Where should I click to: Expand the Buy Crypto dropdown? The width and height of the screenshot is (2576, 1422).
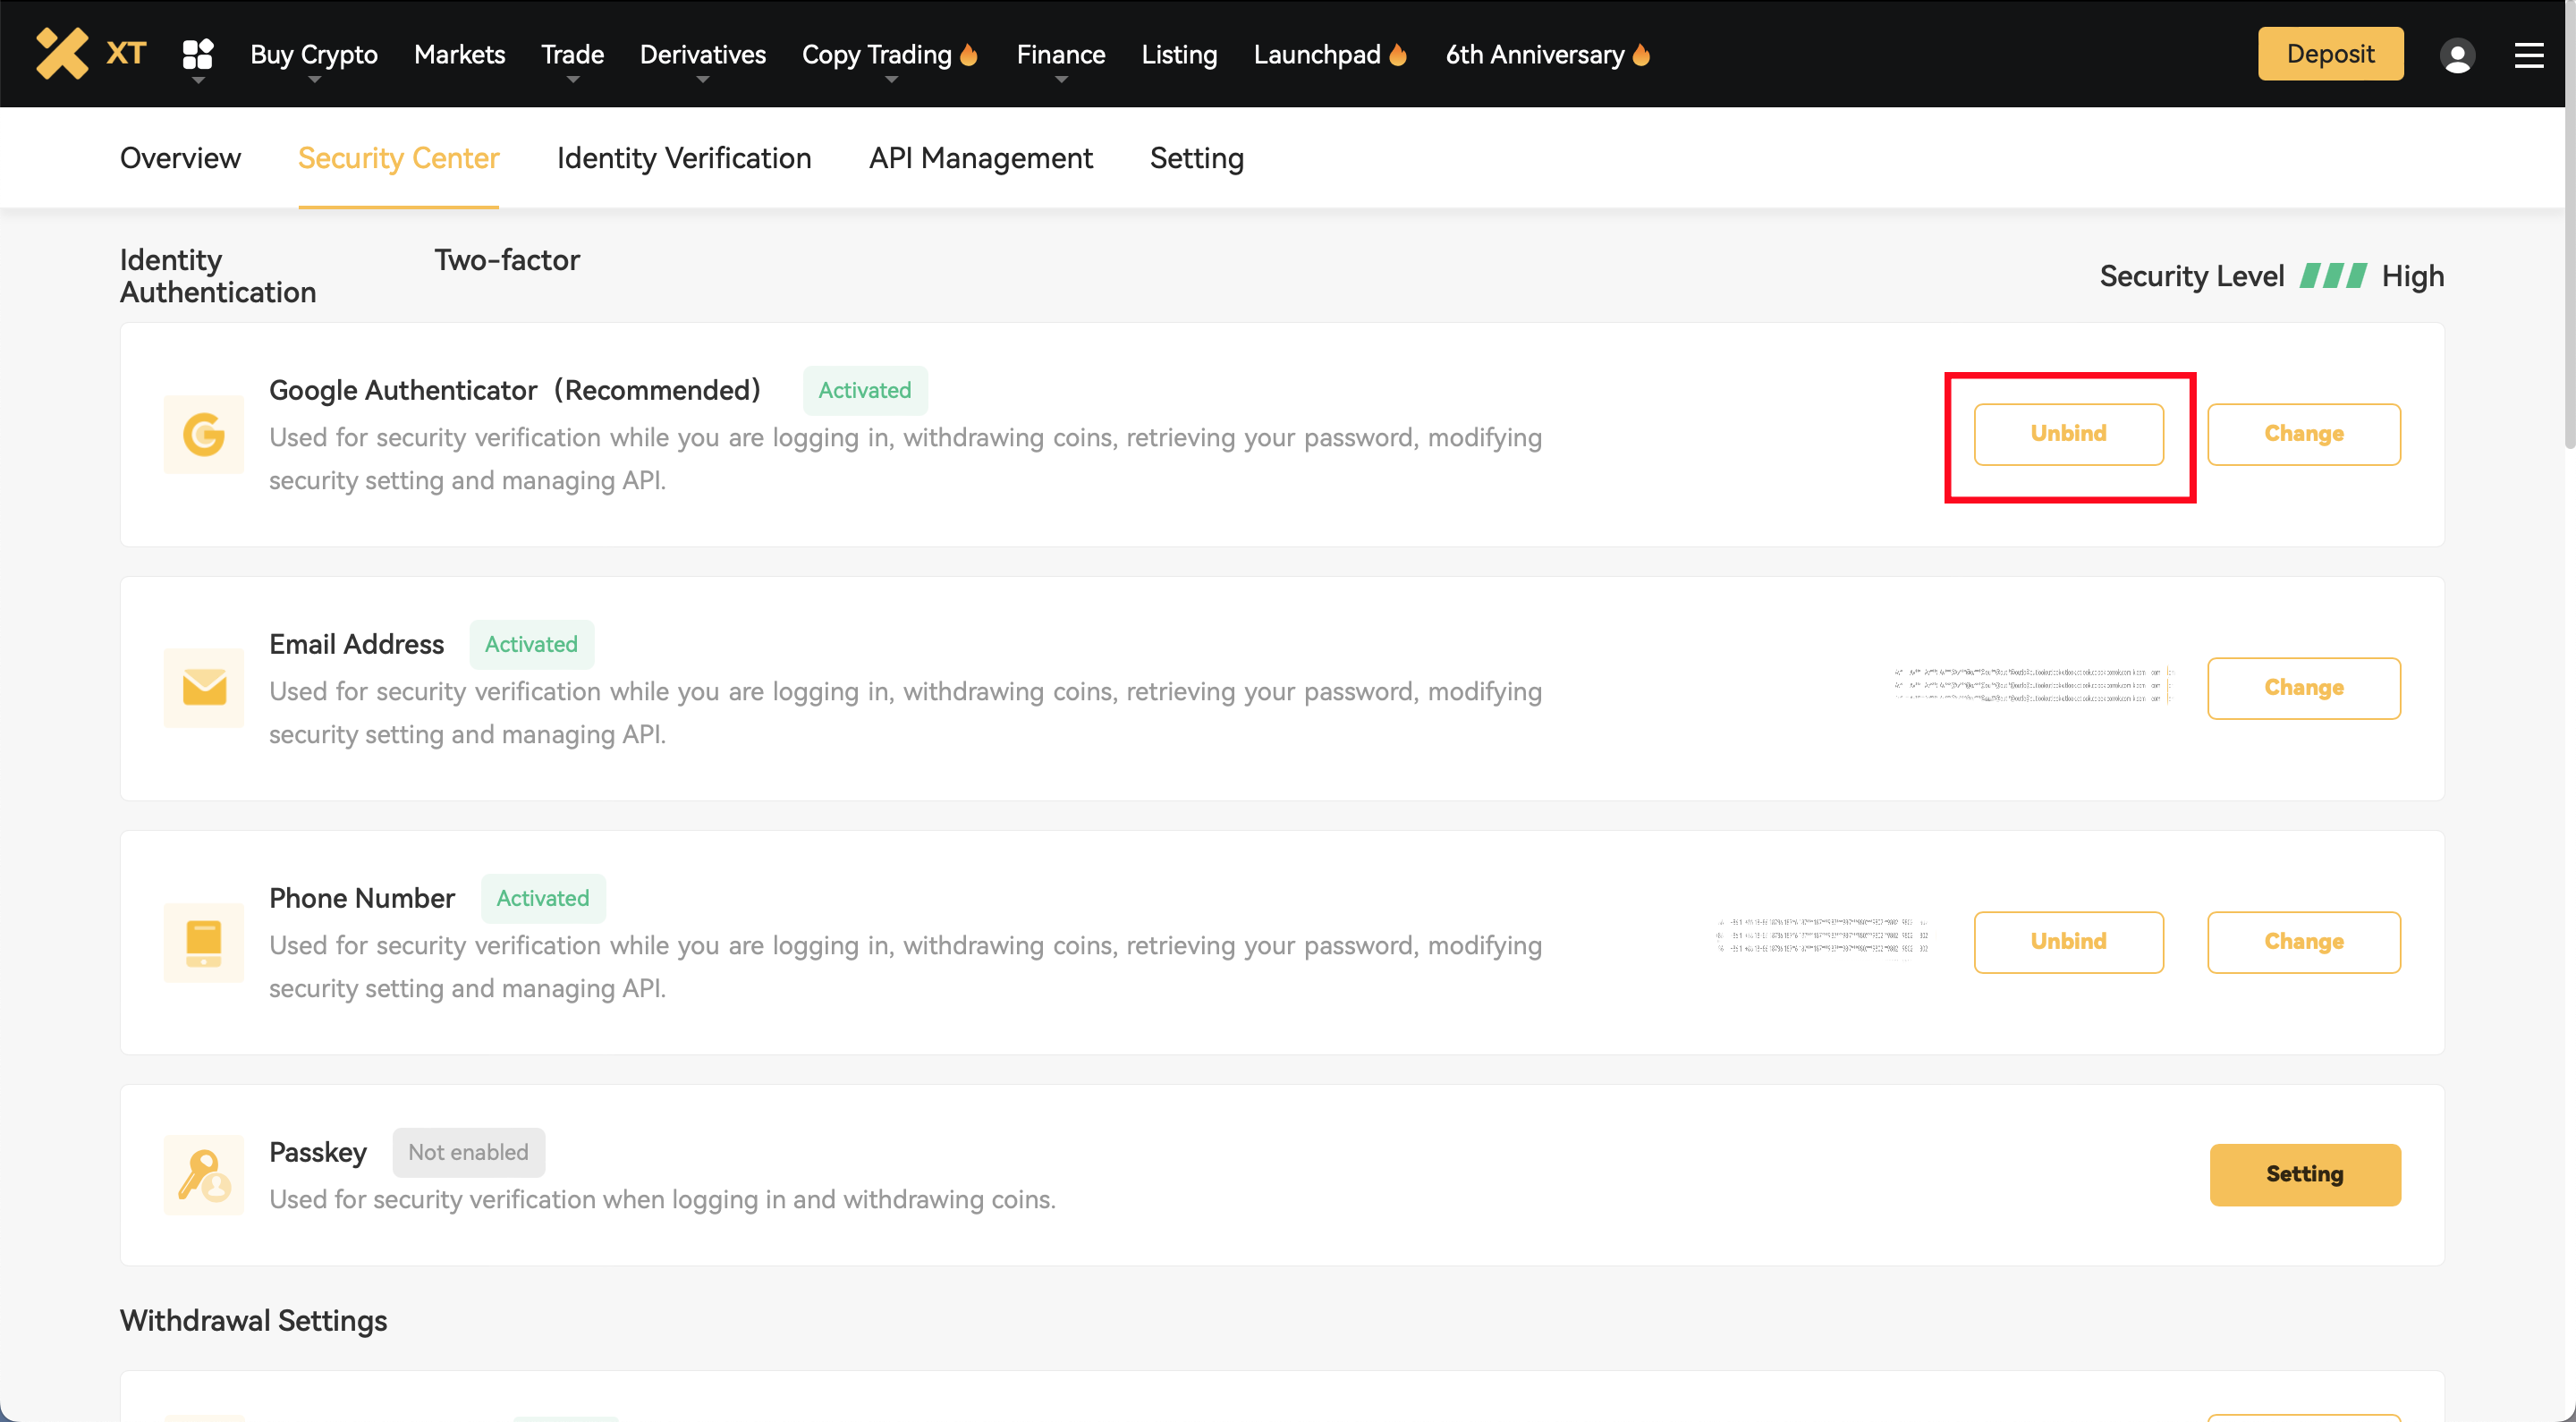(313, 55)
